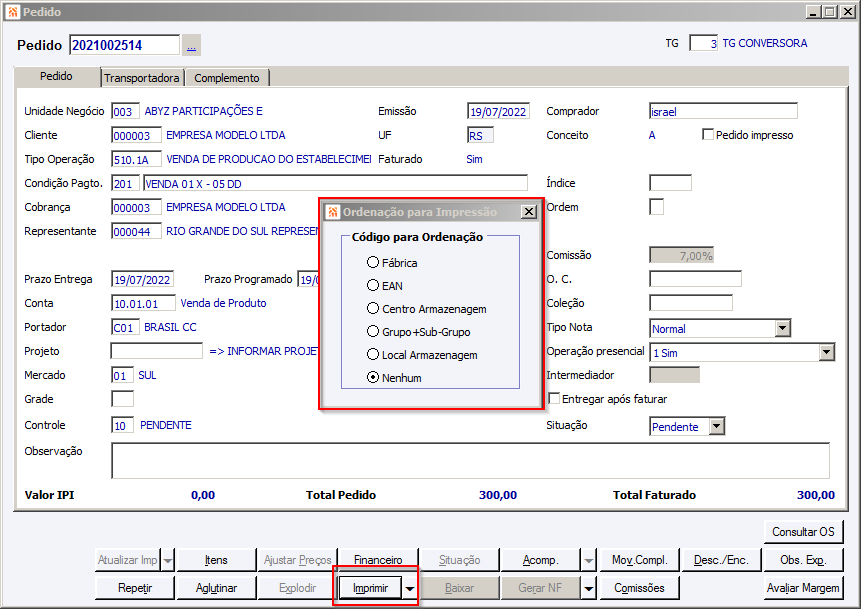Click the Emissão date field

[498, 111]
